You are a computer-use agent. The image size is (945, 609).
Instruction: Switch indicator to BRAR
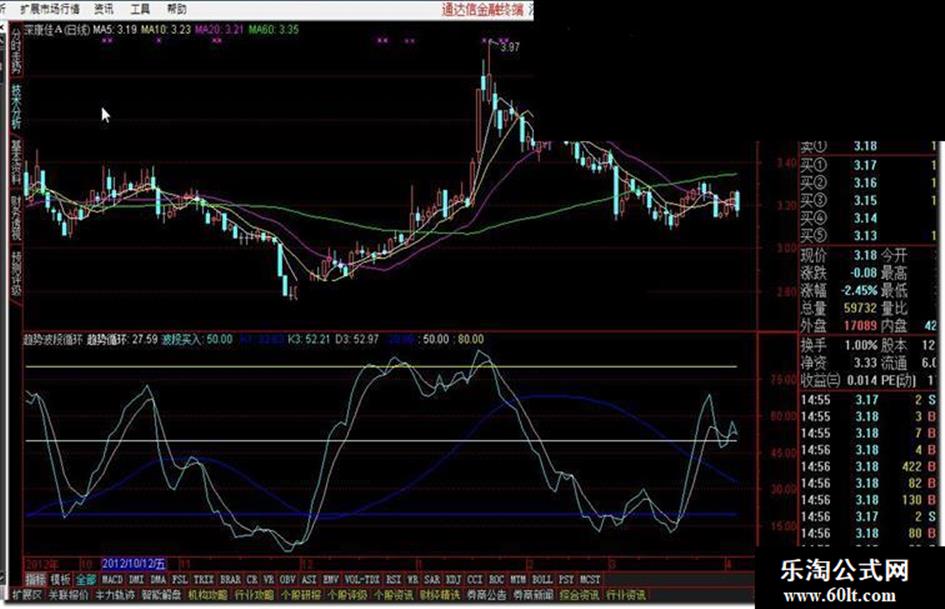(230, 579)
